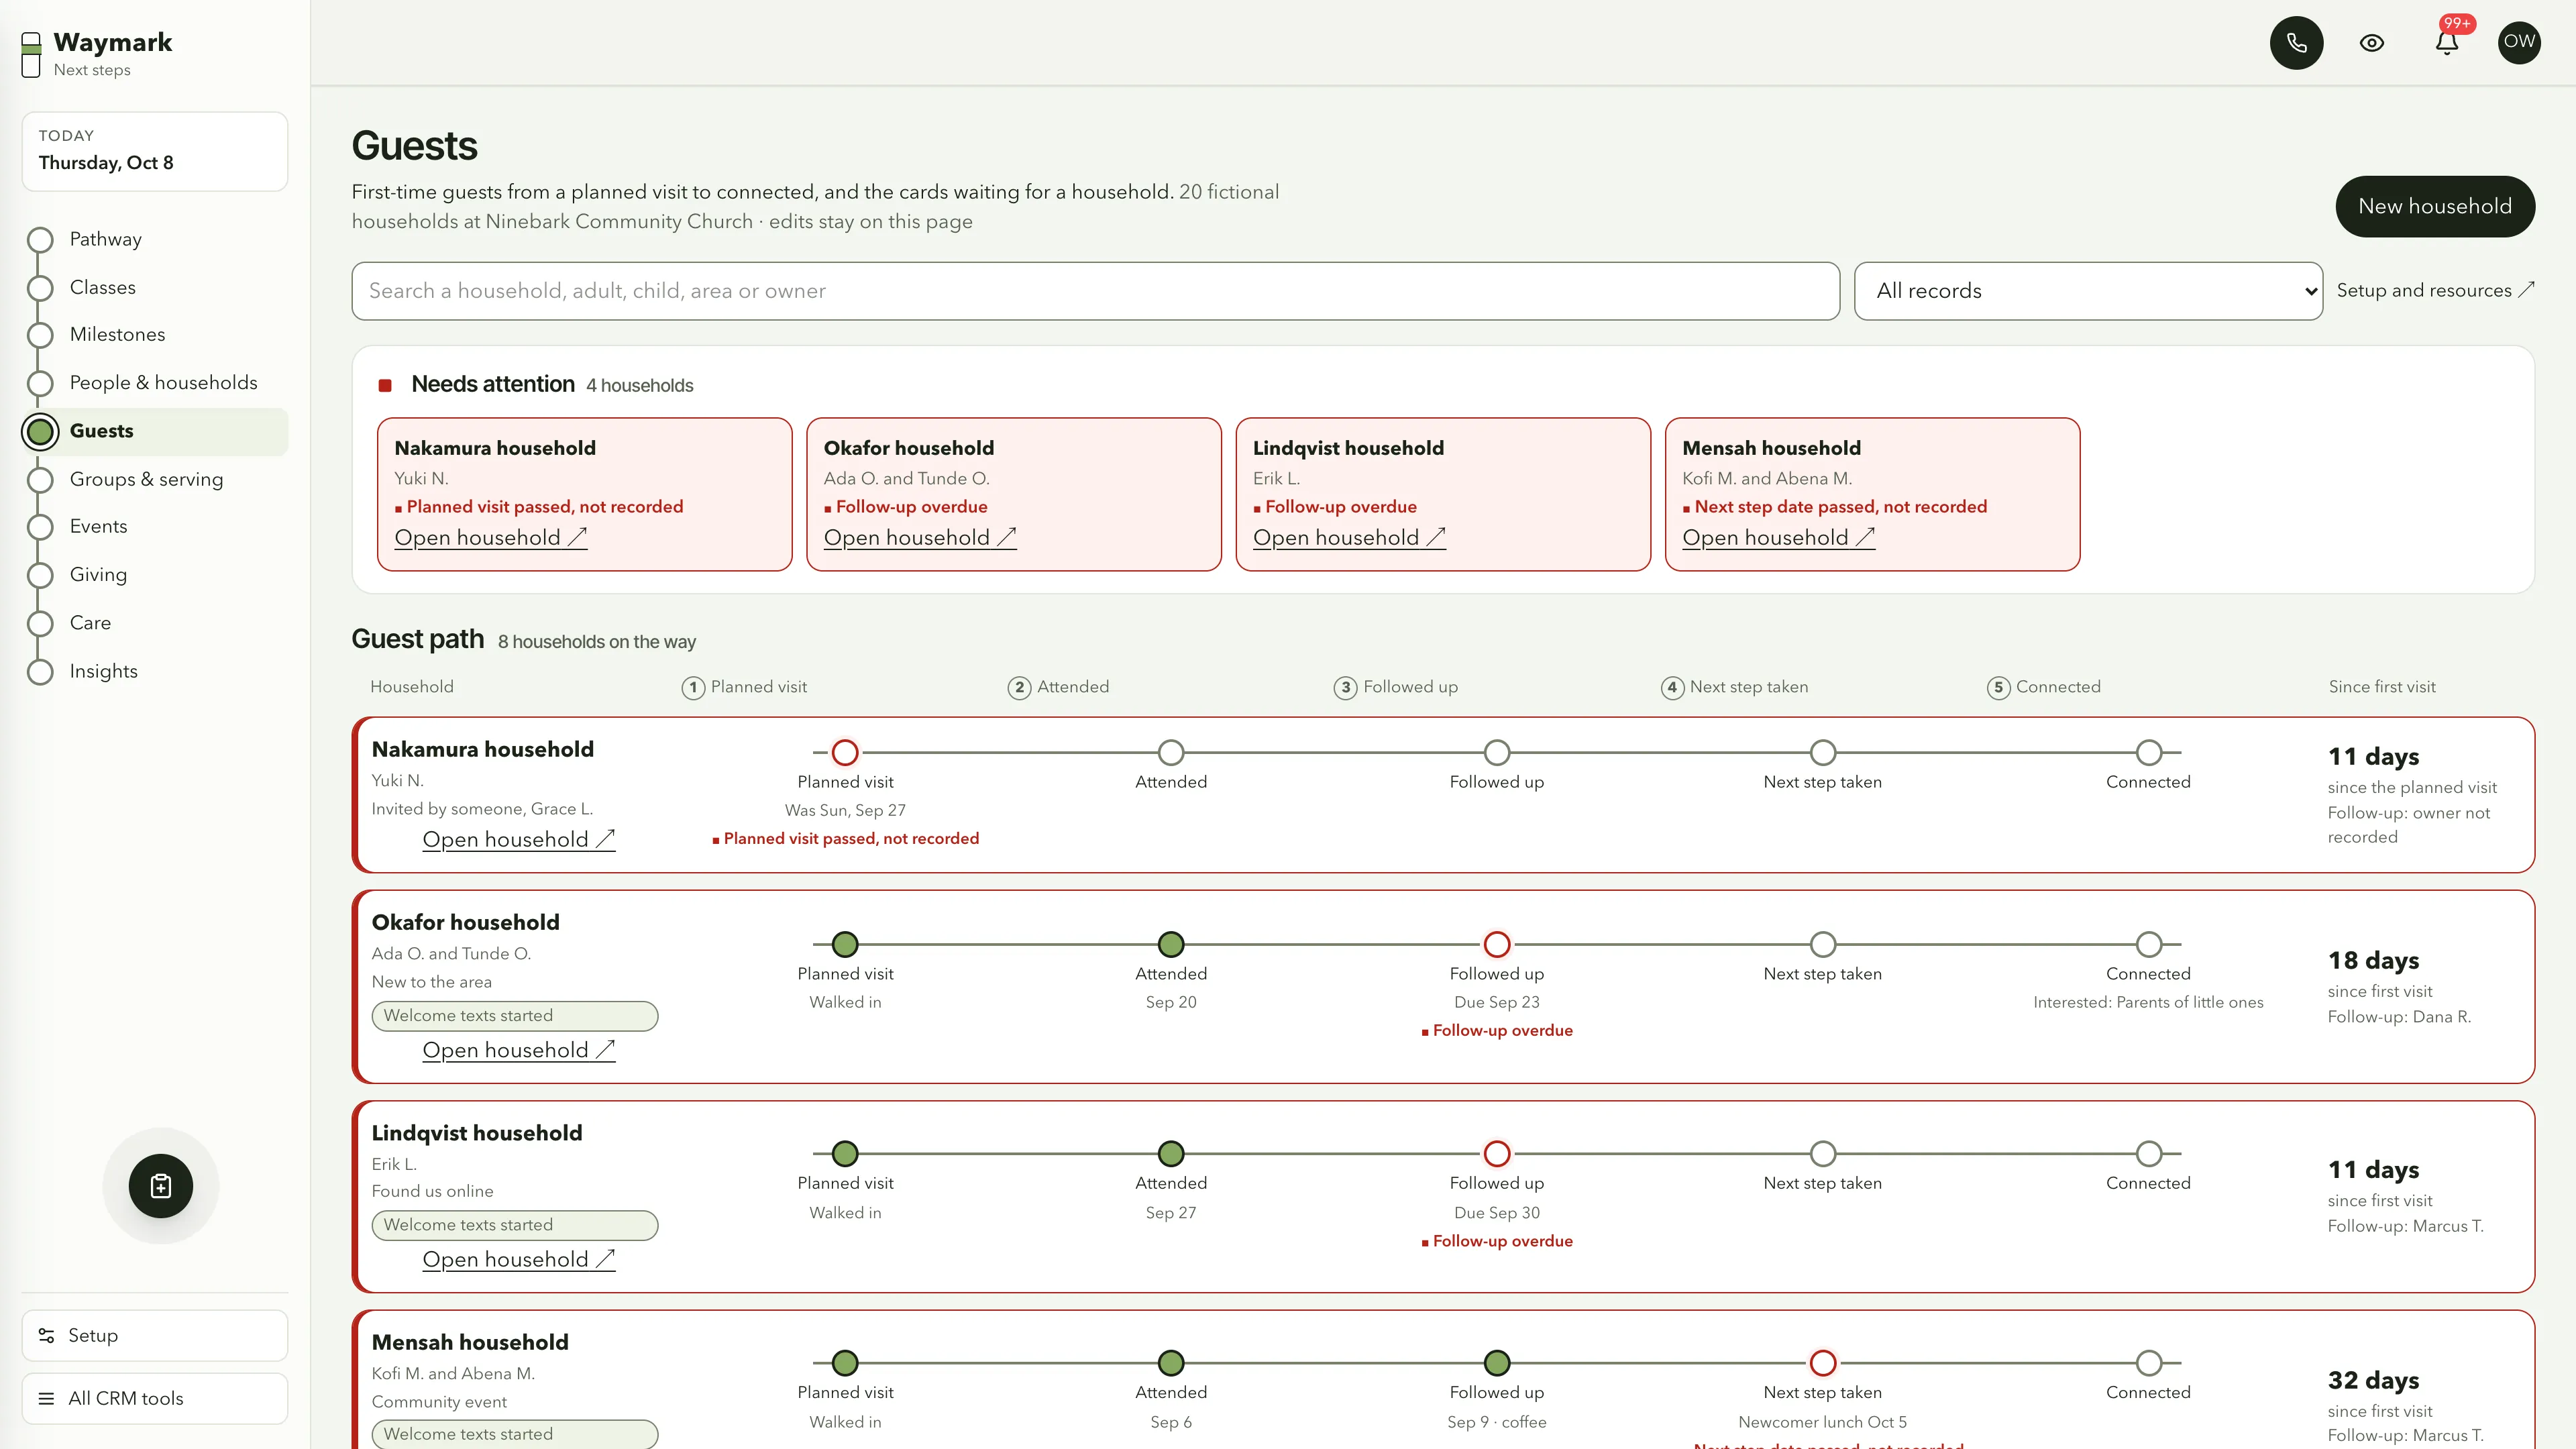This screenshot has width=2576, height=1449.
Task: Open household on Lindqvist attention card
Action: (x=1349, y=537)
